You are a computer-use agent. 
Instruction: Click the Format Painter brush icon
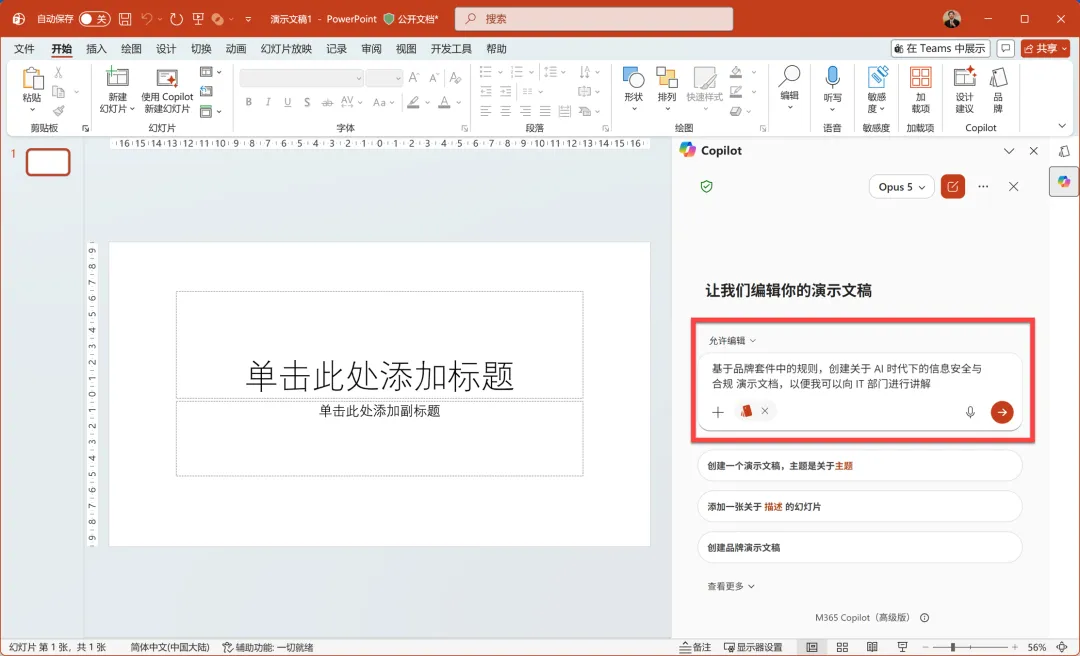(x=59, y=110)
